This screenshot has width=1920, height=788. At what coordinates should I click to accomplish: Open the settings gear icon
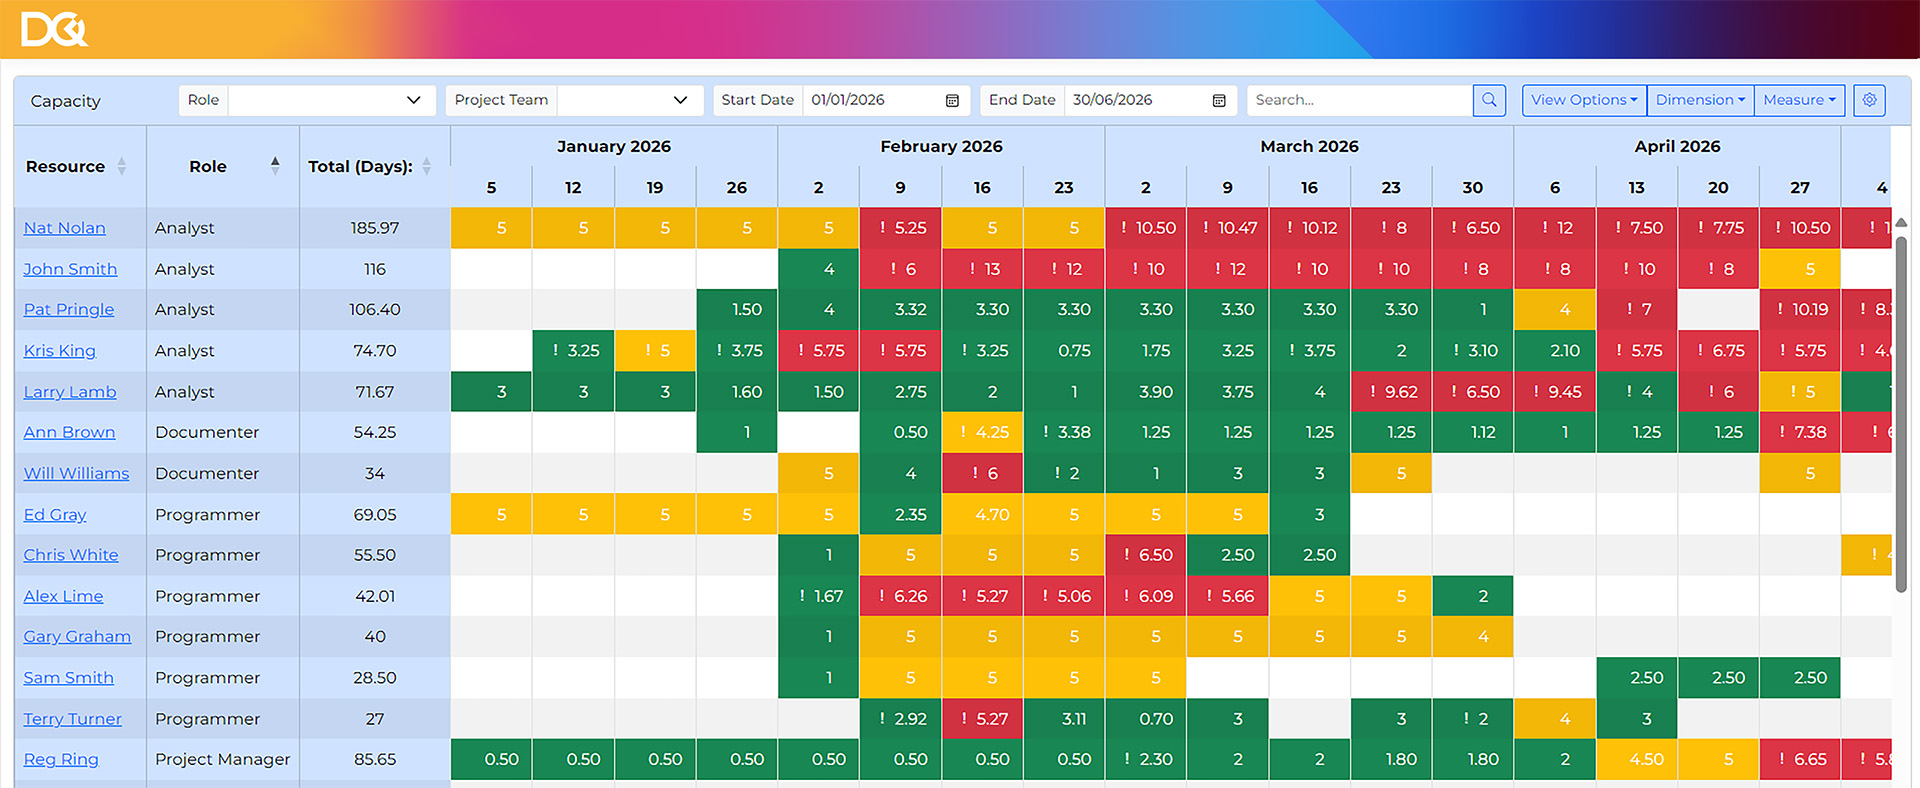coord(1869,100)
